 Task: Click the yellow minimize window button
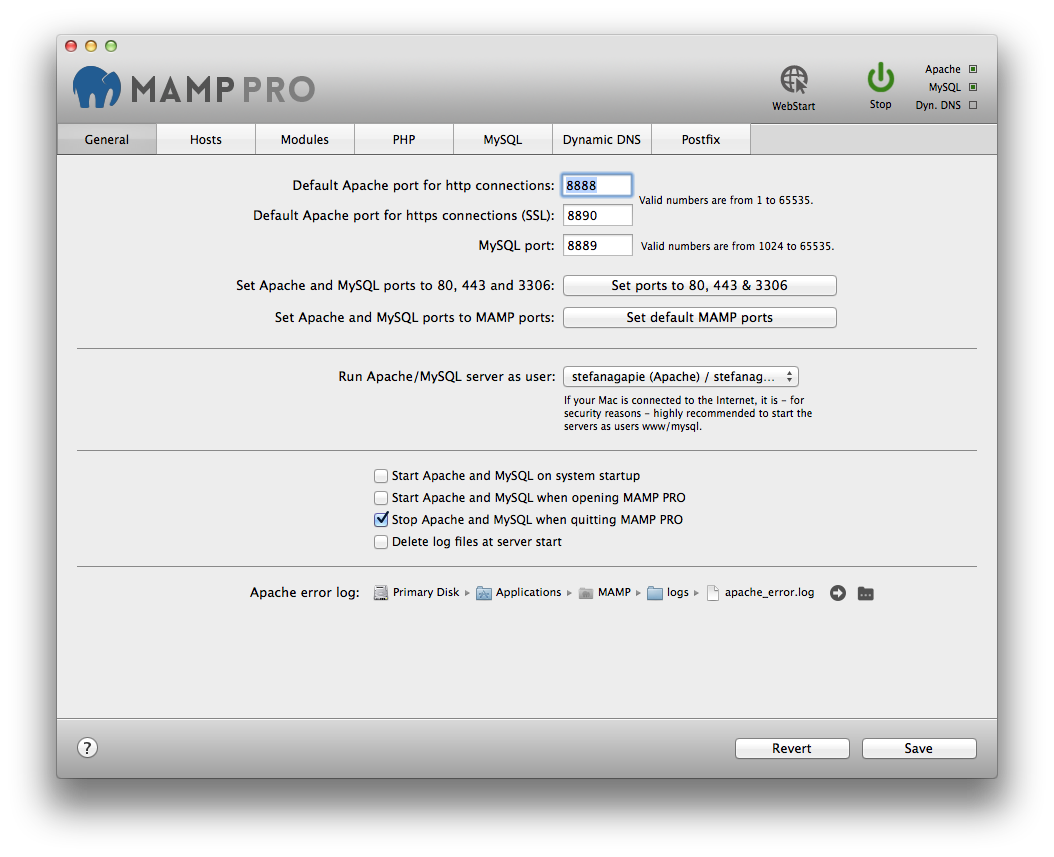click(91, 46)
